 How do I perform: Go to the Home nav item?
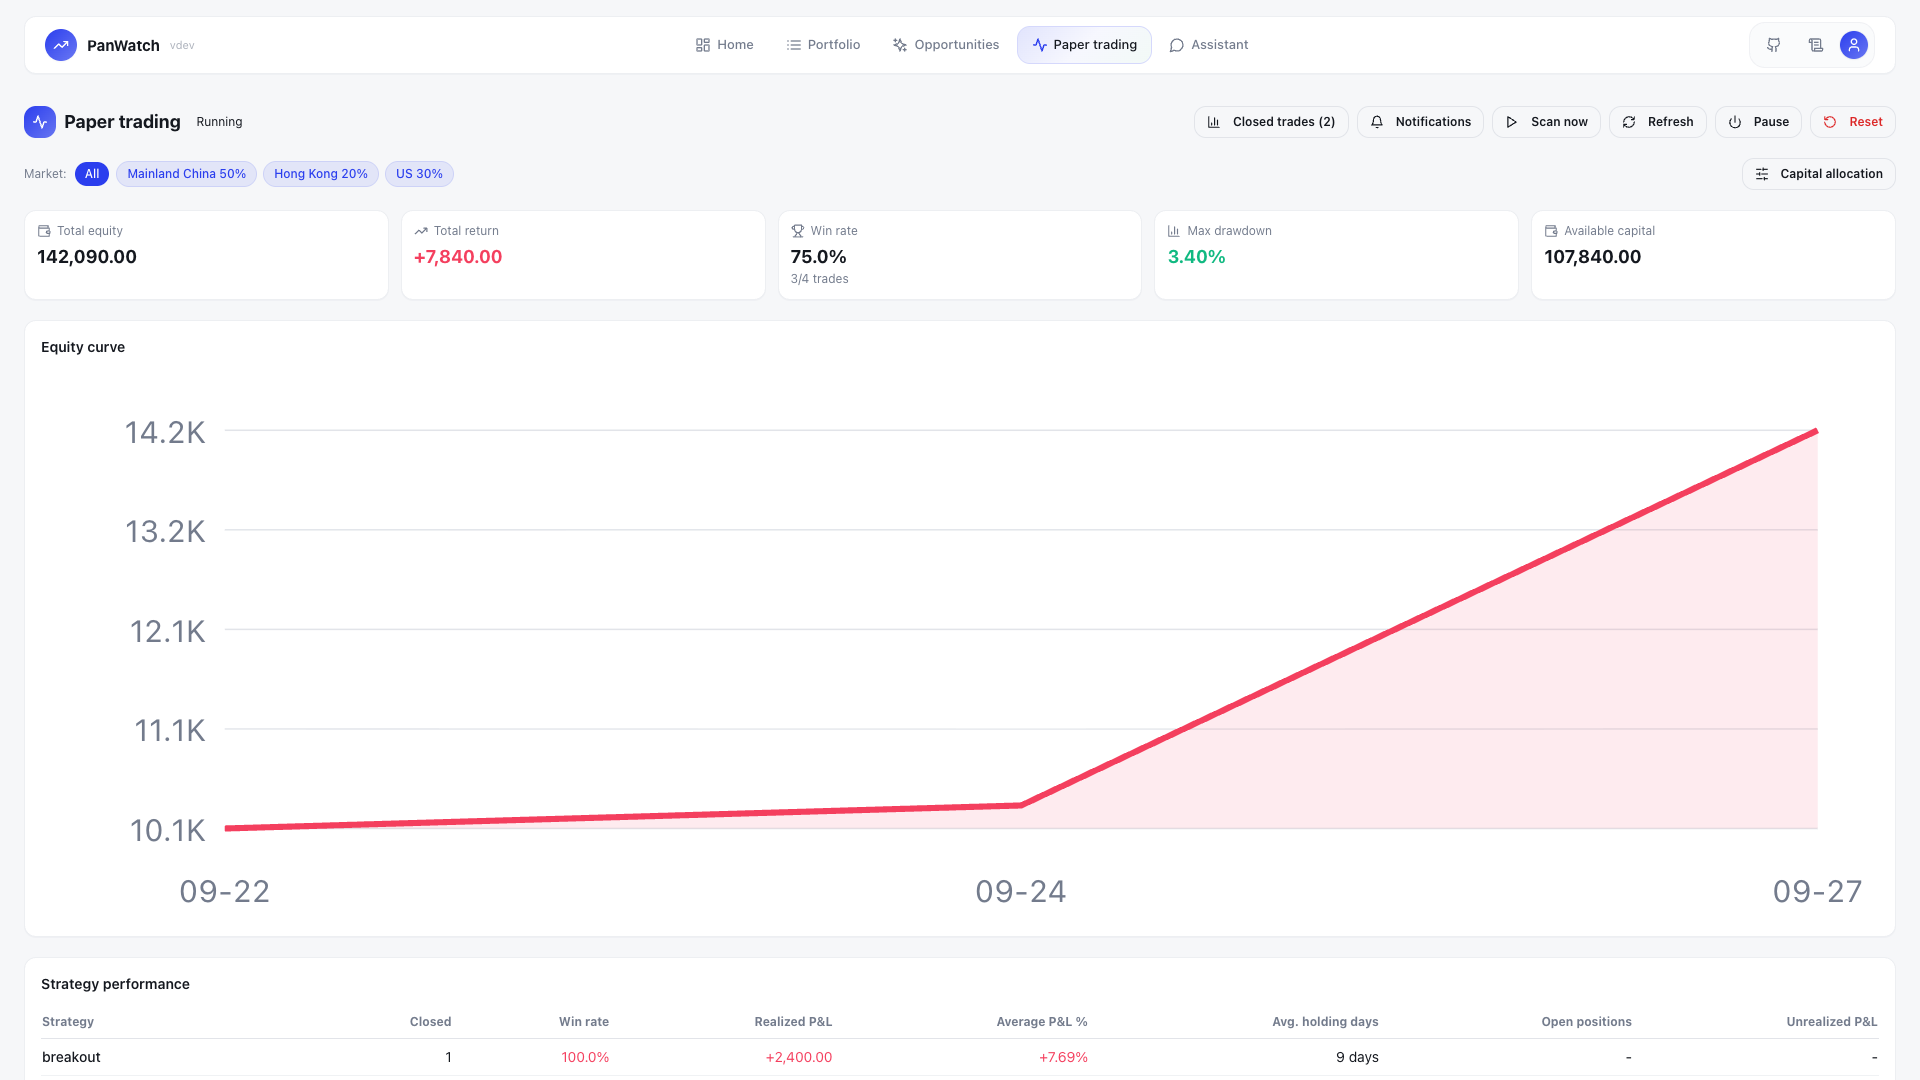point(725,45)
